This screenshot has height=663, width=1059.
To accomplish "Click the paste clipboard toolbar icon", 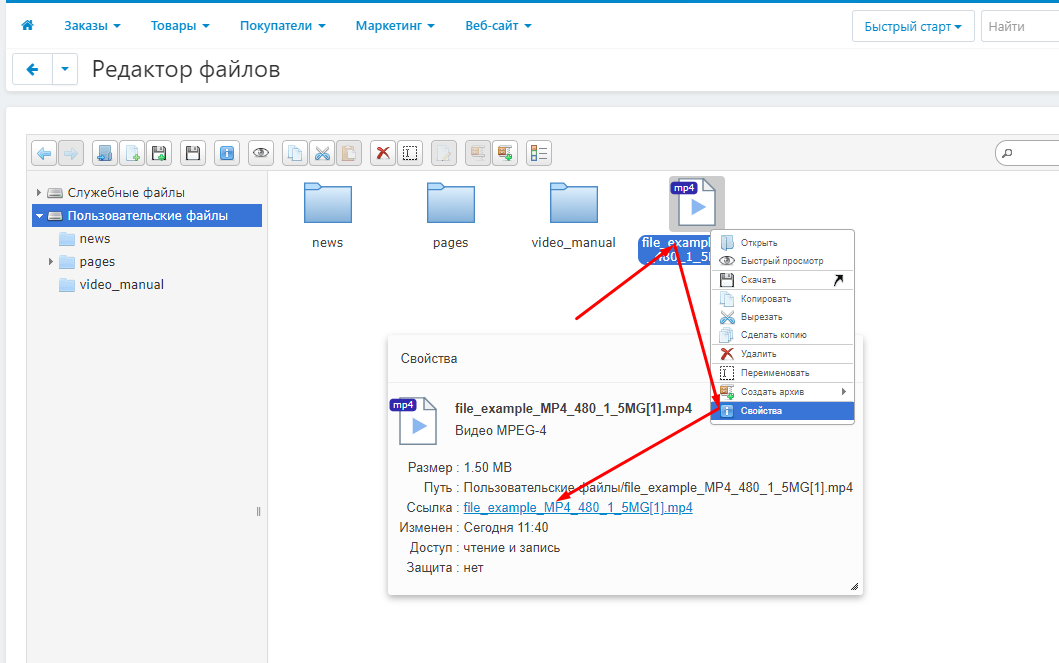I will [x=349, y=153].
